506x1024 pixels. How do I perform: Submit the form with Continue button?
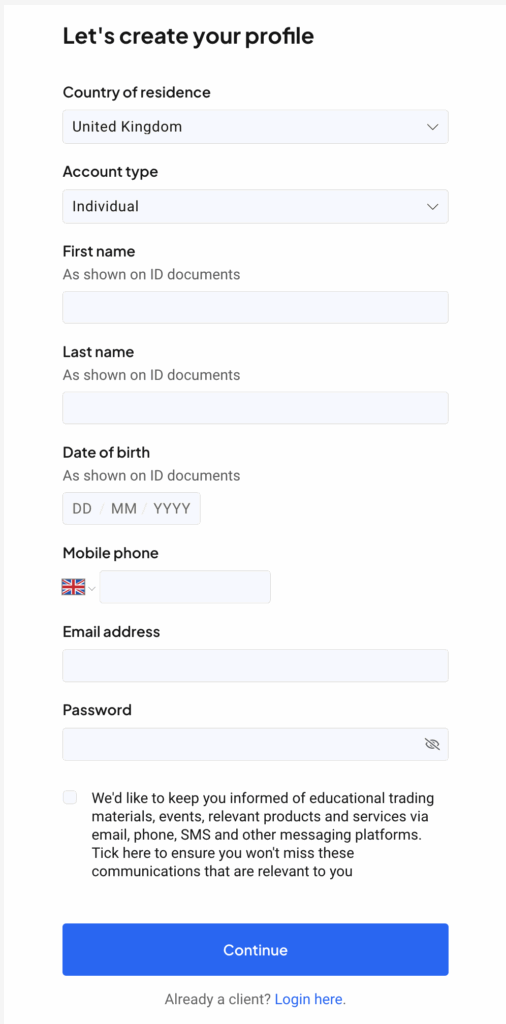(255, 950)
